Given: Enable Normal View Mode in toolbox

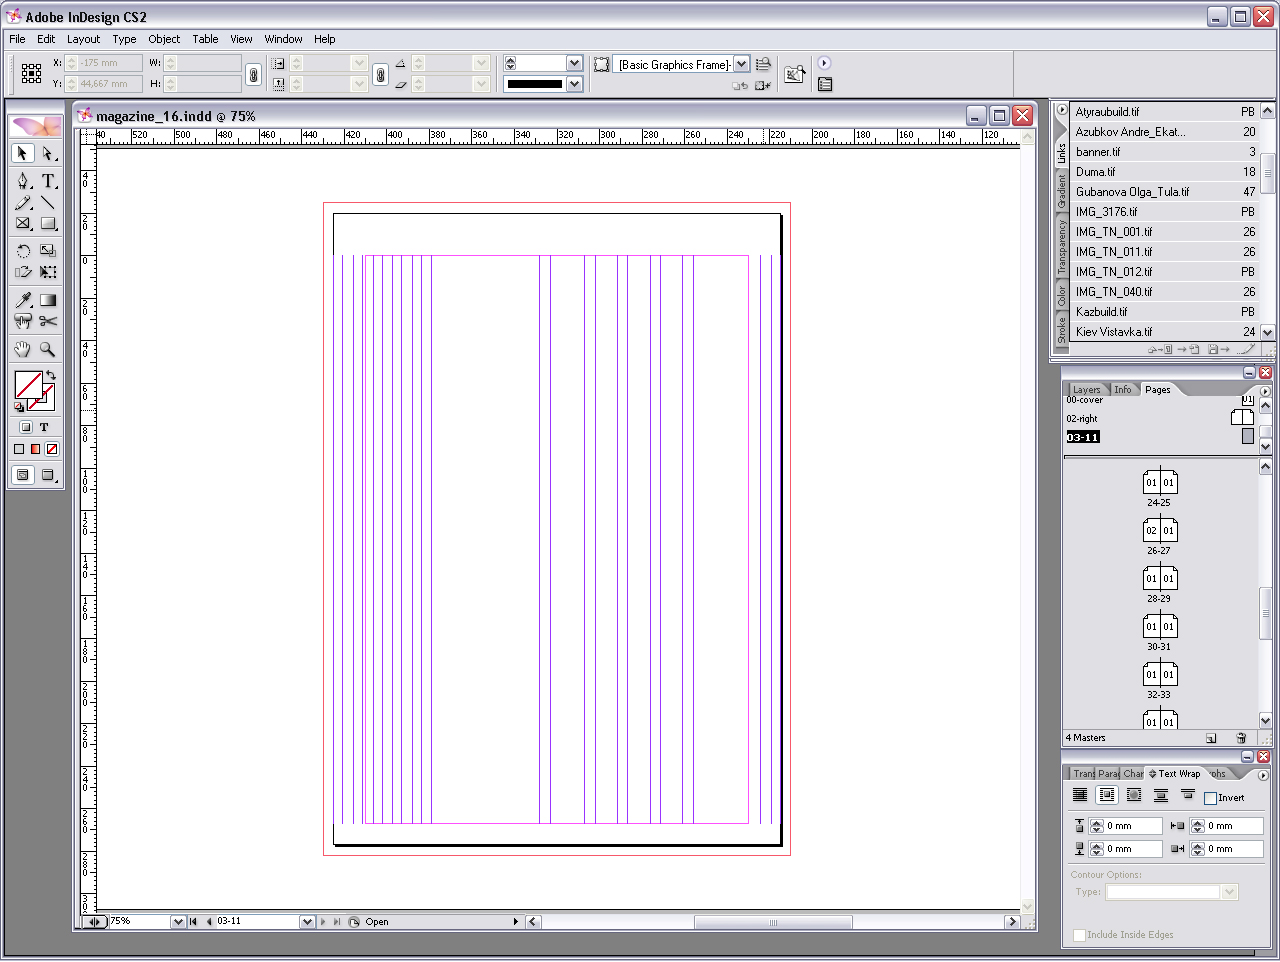Looking at the screenshot, I should (23, 475).
